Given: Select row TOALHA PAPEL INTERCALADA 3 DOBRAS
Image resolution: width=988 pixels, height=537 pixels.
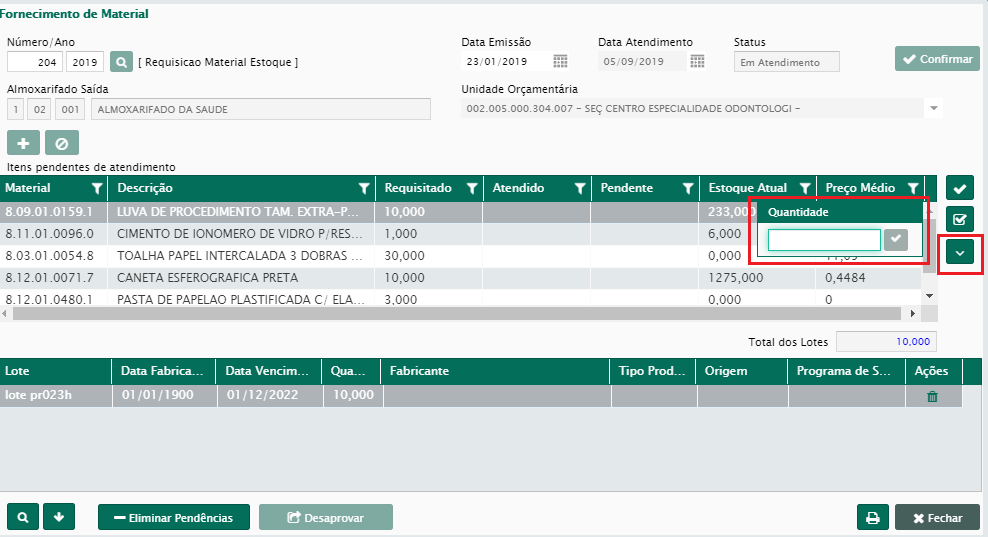Looking at the screenshot, I should tap(461, 256).
